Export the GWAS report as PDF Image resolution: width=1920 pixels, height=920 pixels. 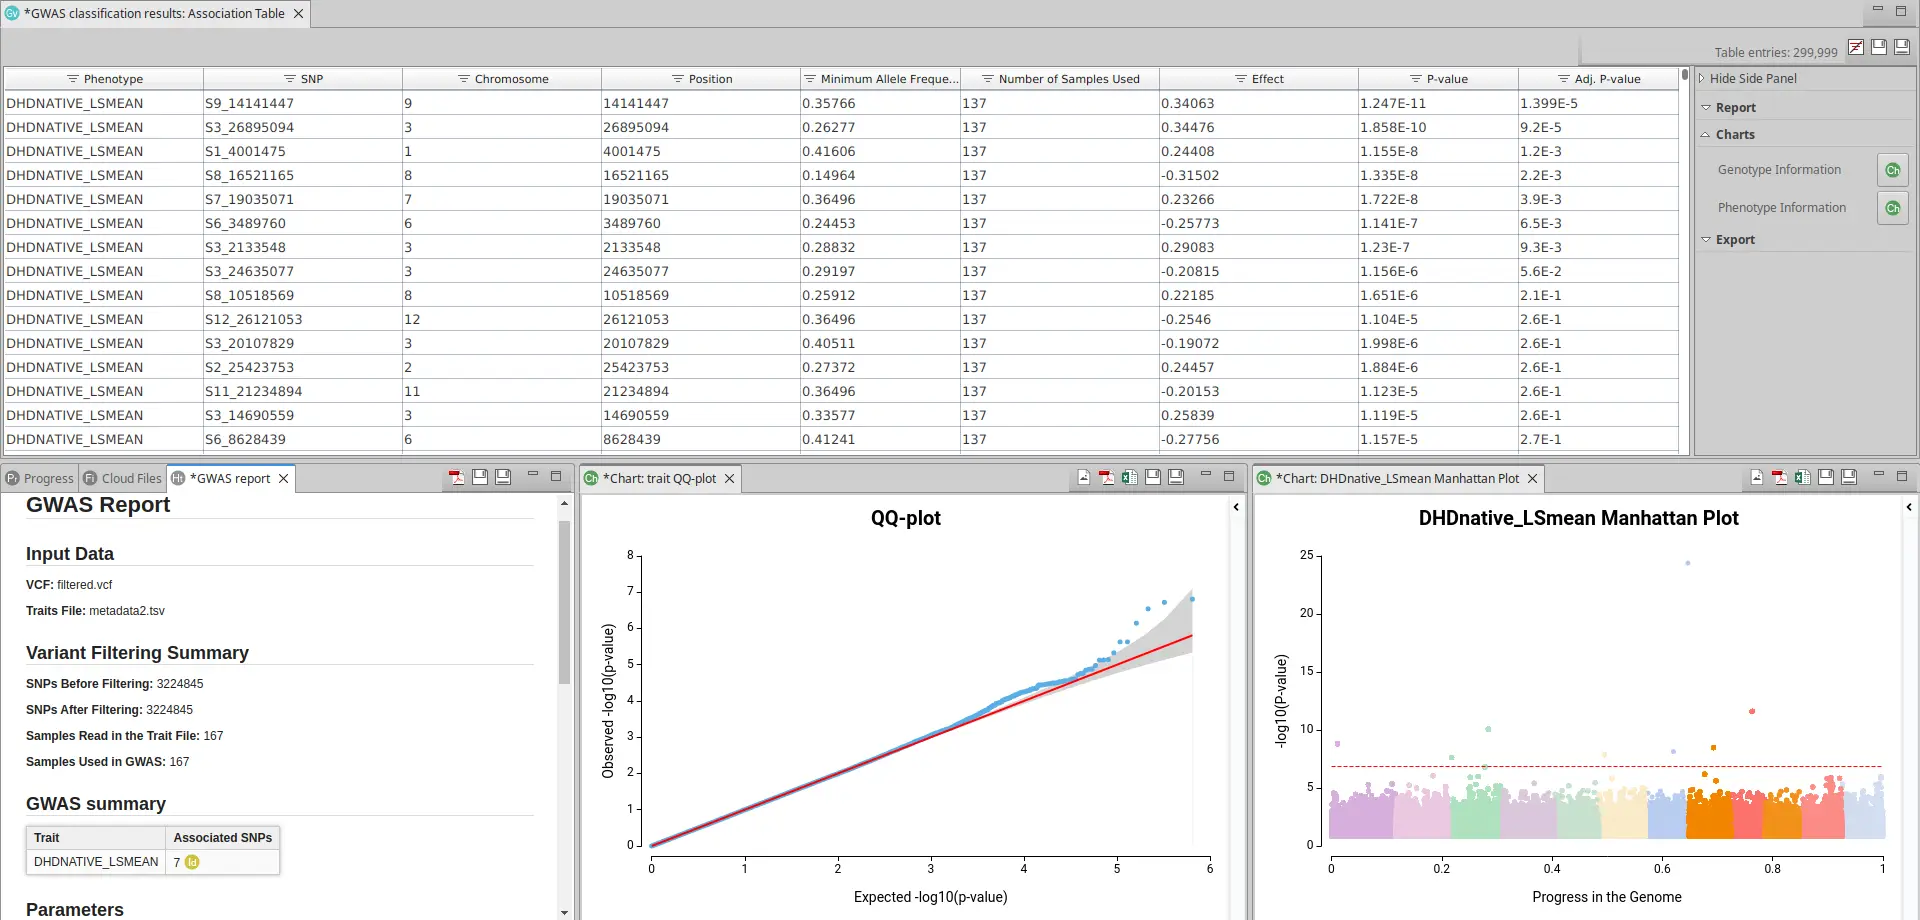(457, 478)
